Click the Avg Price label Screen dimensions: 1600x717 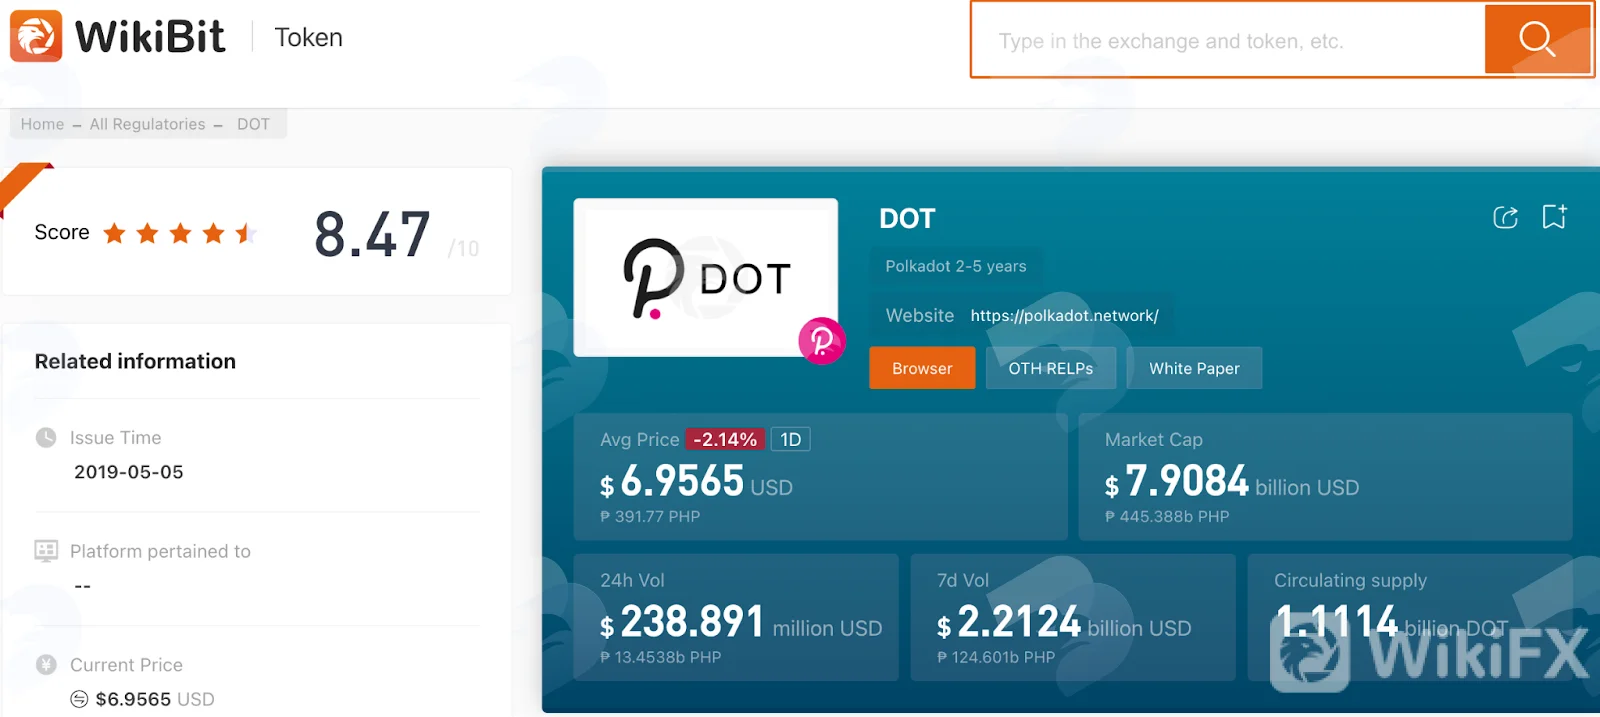[639, 439]
